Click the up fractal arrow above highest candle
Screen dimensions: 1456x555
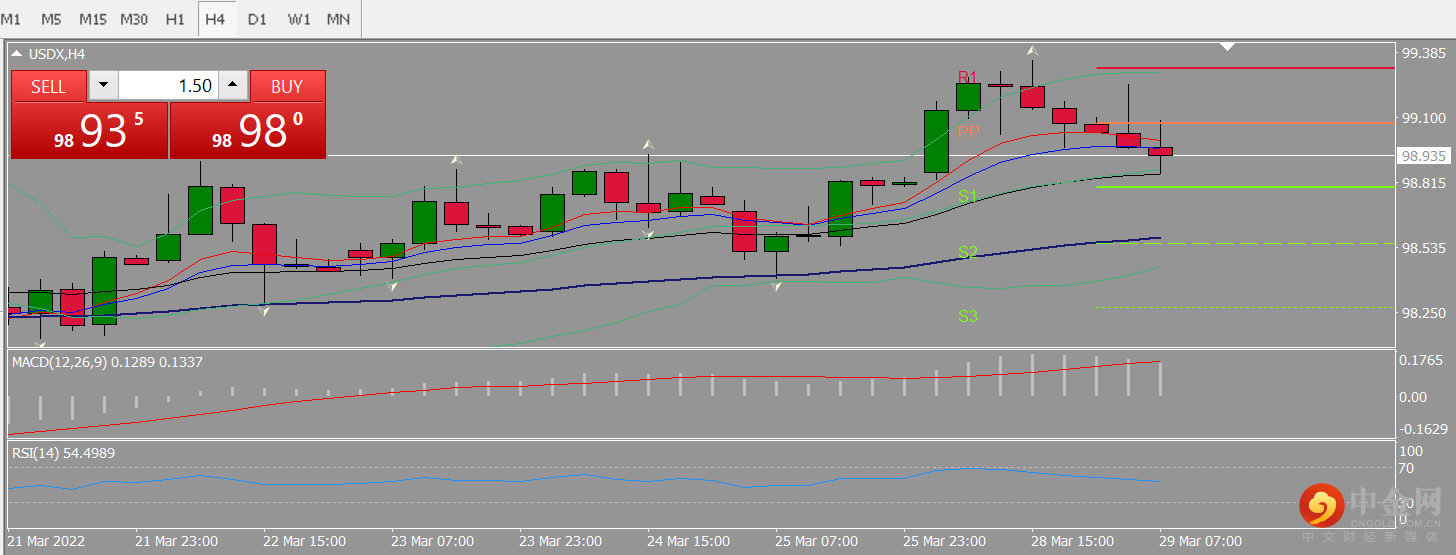[x=1033, y=49]
